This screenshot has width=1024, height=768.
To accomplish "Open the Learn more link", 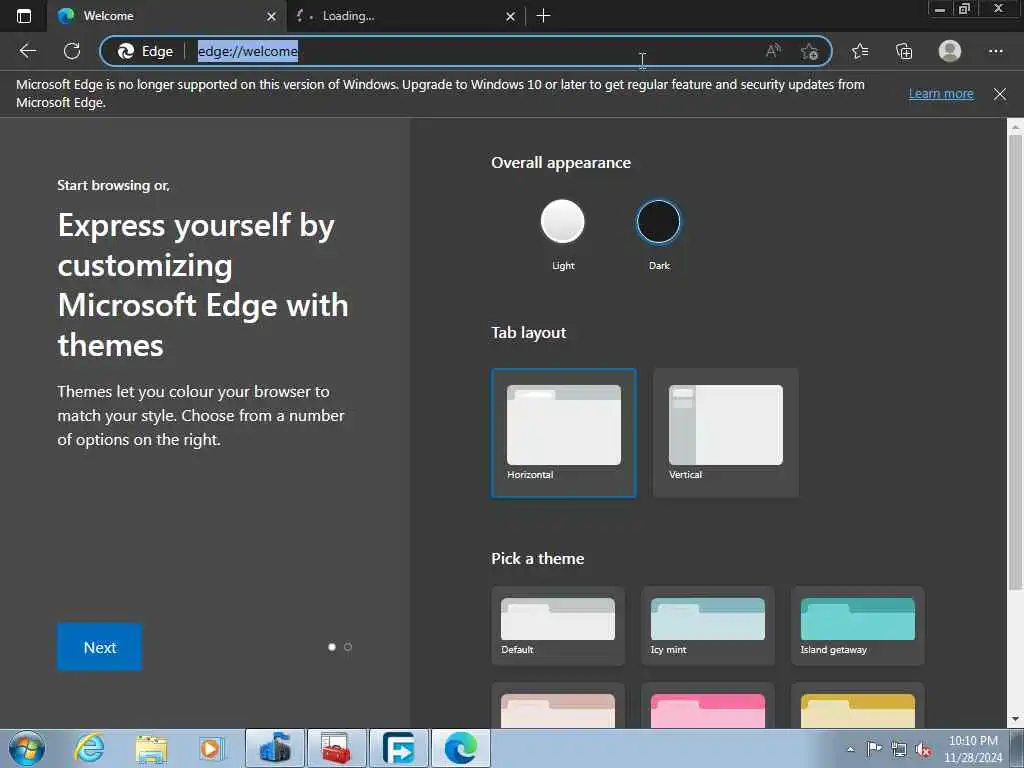I will click(940, 93).
